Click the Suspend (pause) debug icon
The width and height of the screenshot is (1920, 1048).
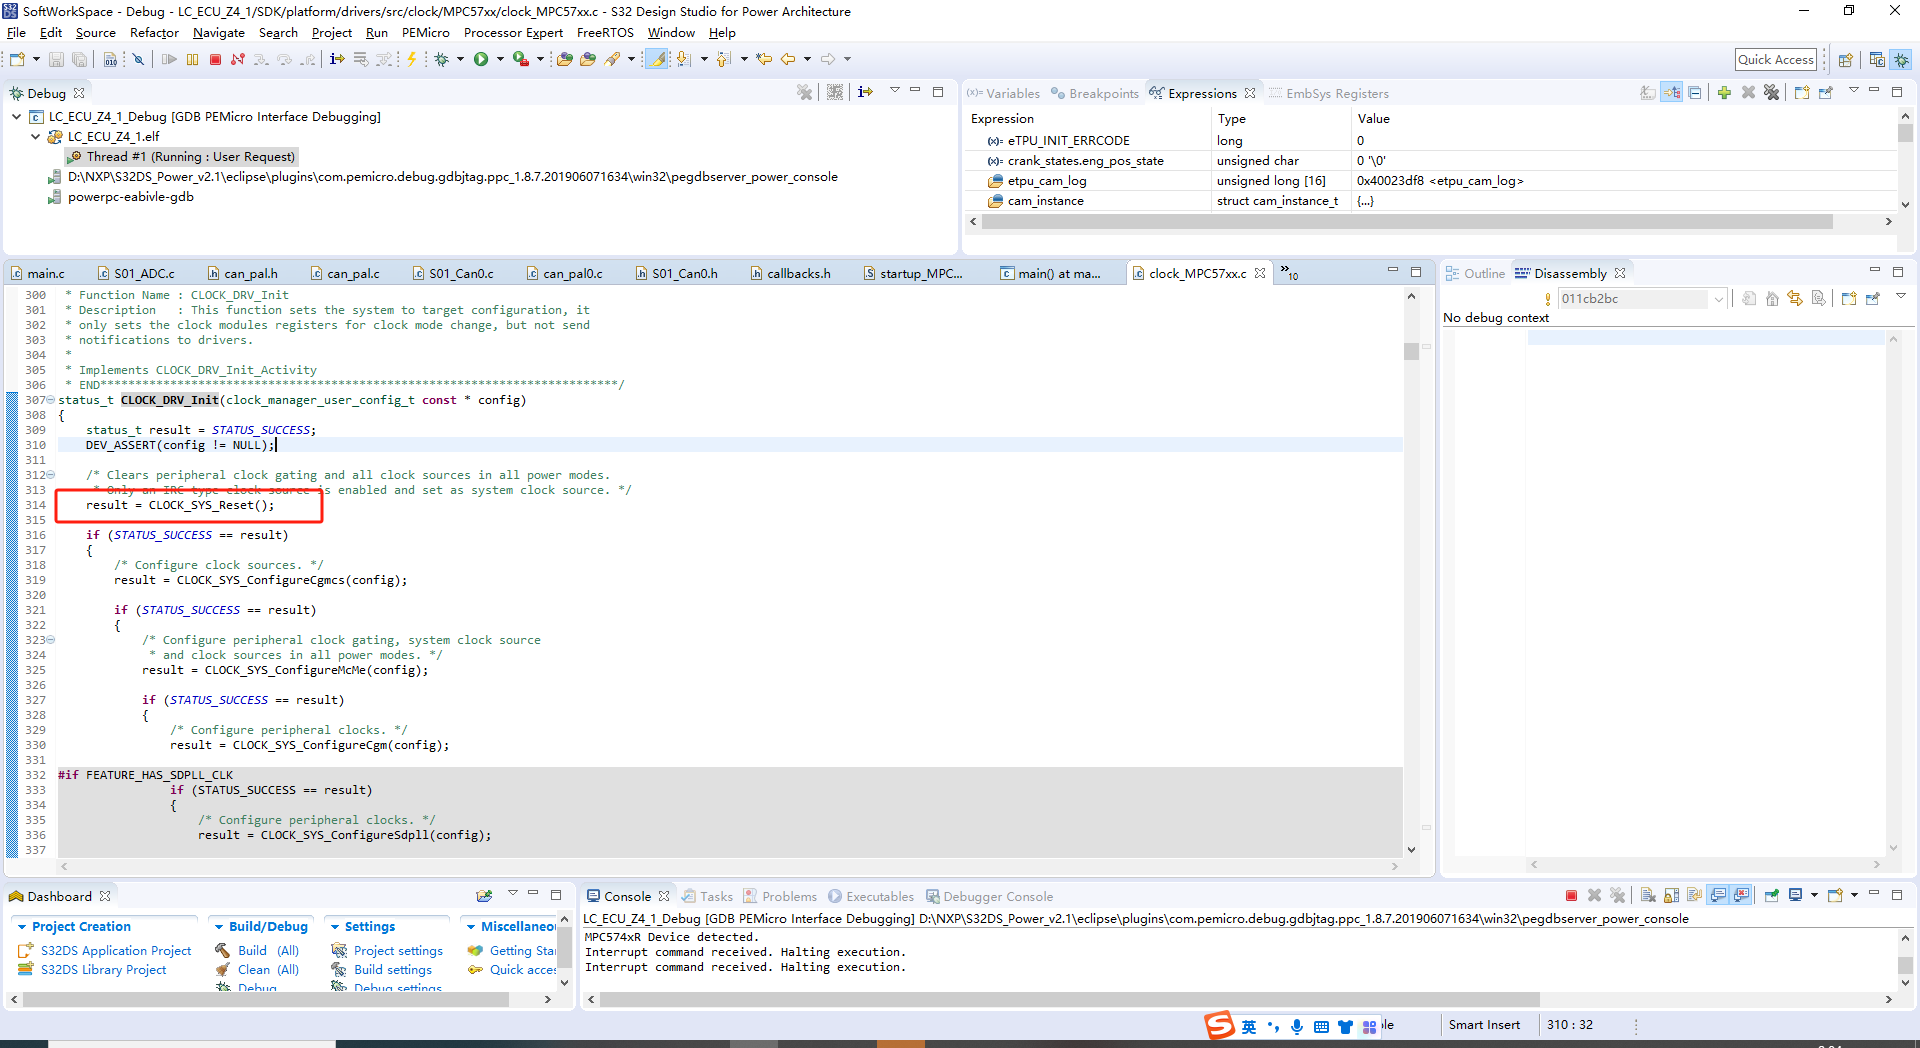[192, 60]
